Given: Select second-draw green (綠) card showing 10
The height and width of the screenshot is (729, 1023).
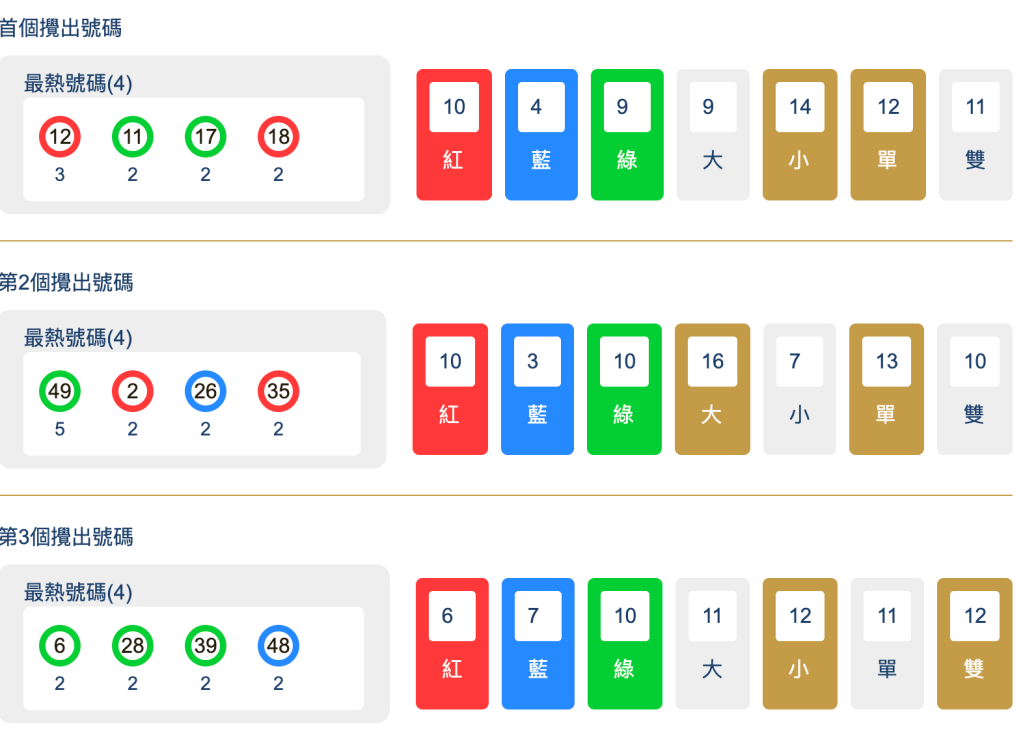Looking at the screenshot, I should point(624,389).
